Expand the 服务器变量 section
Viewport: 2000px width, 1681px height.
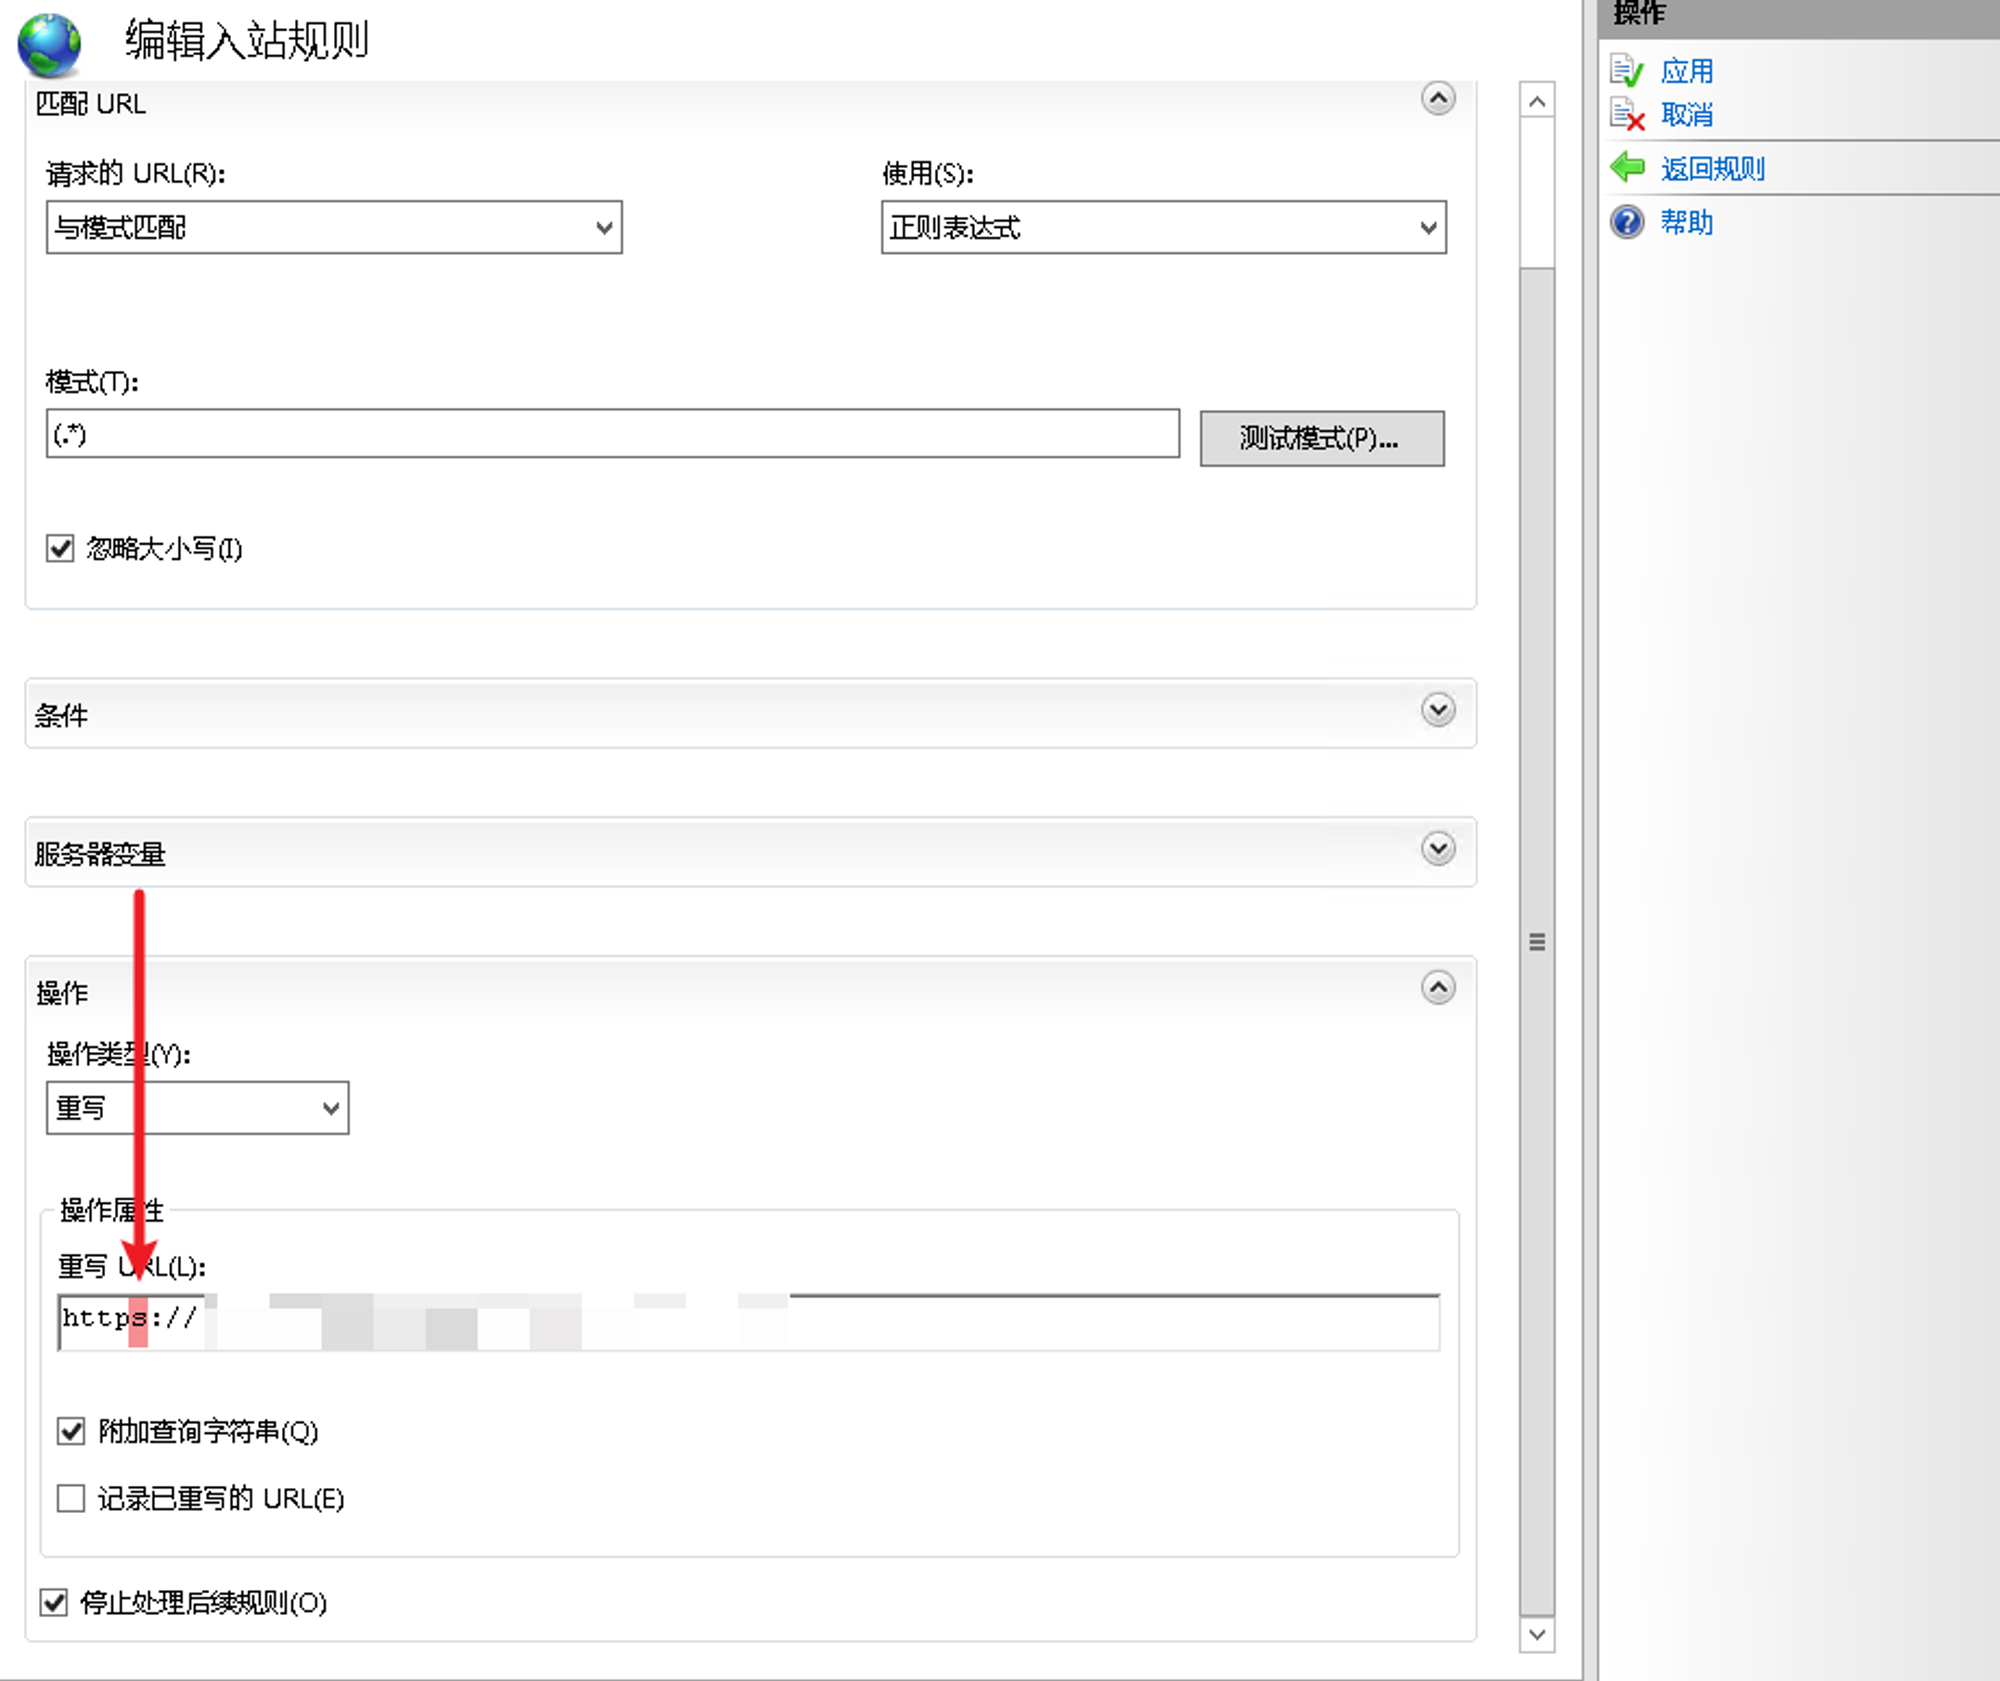tap(1438, 849)
